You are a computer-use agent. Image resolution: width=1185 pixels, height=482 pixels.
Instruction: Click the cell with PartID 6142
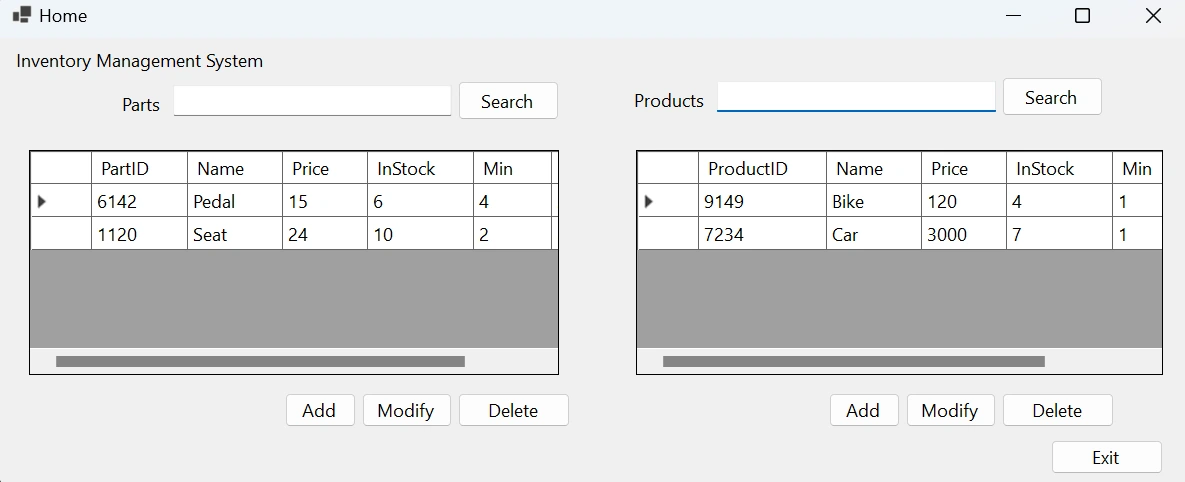(x=139, y=201)
